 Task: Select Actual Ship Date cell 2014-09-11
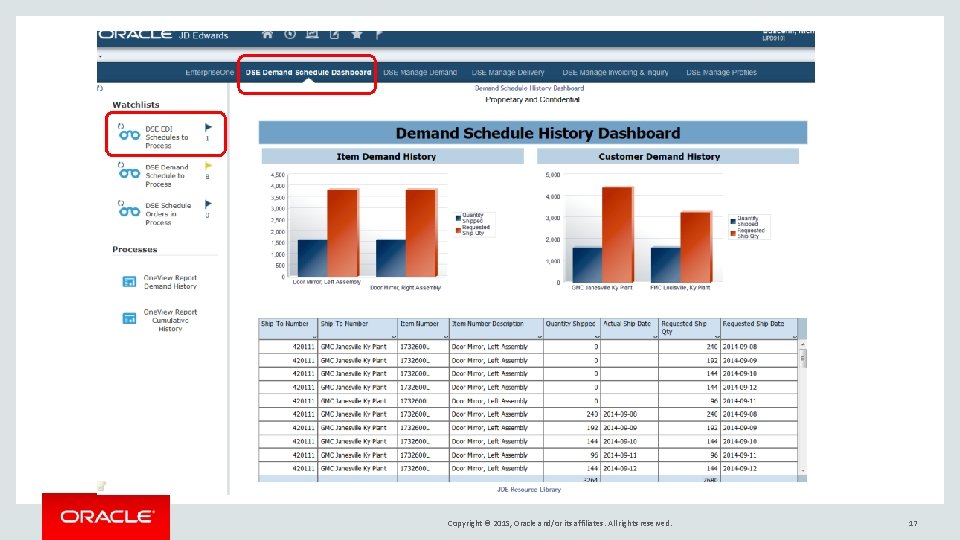pos(629,456)
